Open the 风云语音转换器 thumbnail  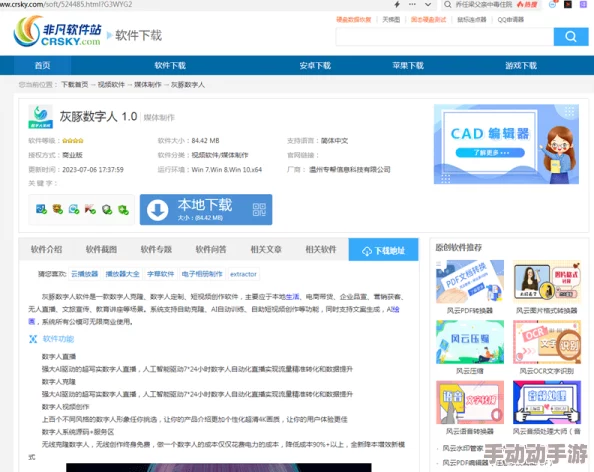[x=470, y=402]
